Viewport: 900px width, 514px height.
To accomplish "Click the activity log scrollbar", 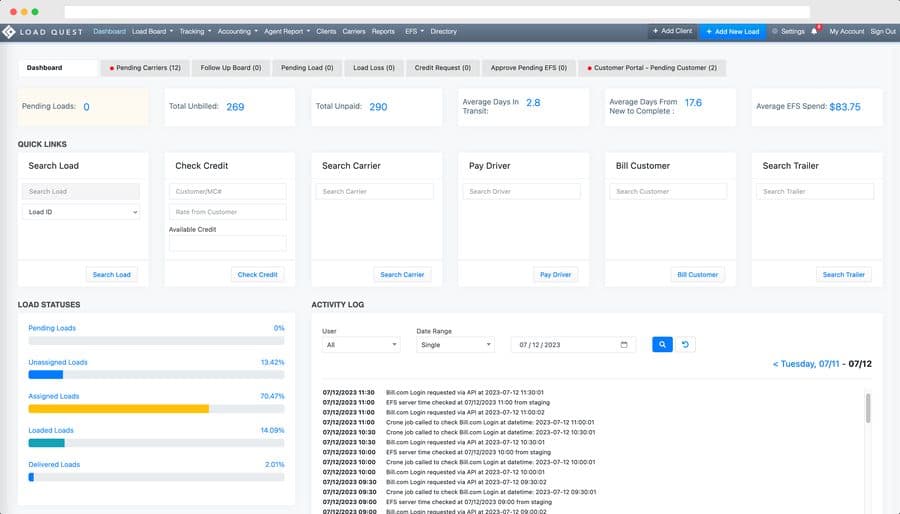I will click(868, 408).
